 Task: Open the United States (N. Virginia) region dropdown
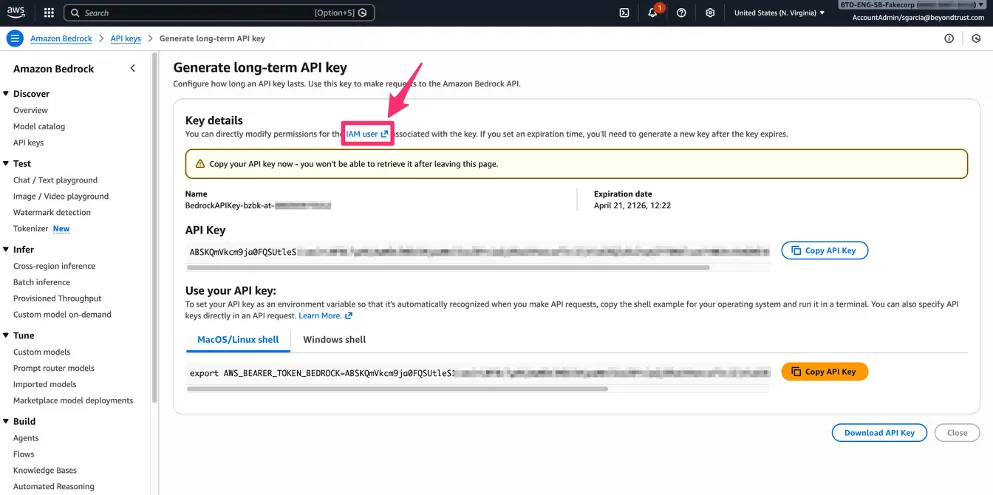[x=779, y=13]
